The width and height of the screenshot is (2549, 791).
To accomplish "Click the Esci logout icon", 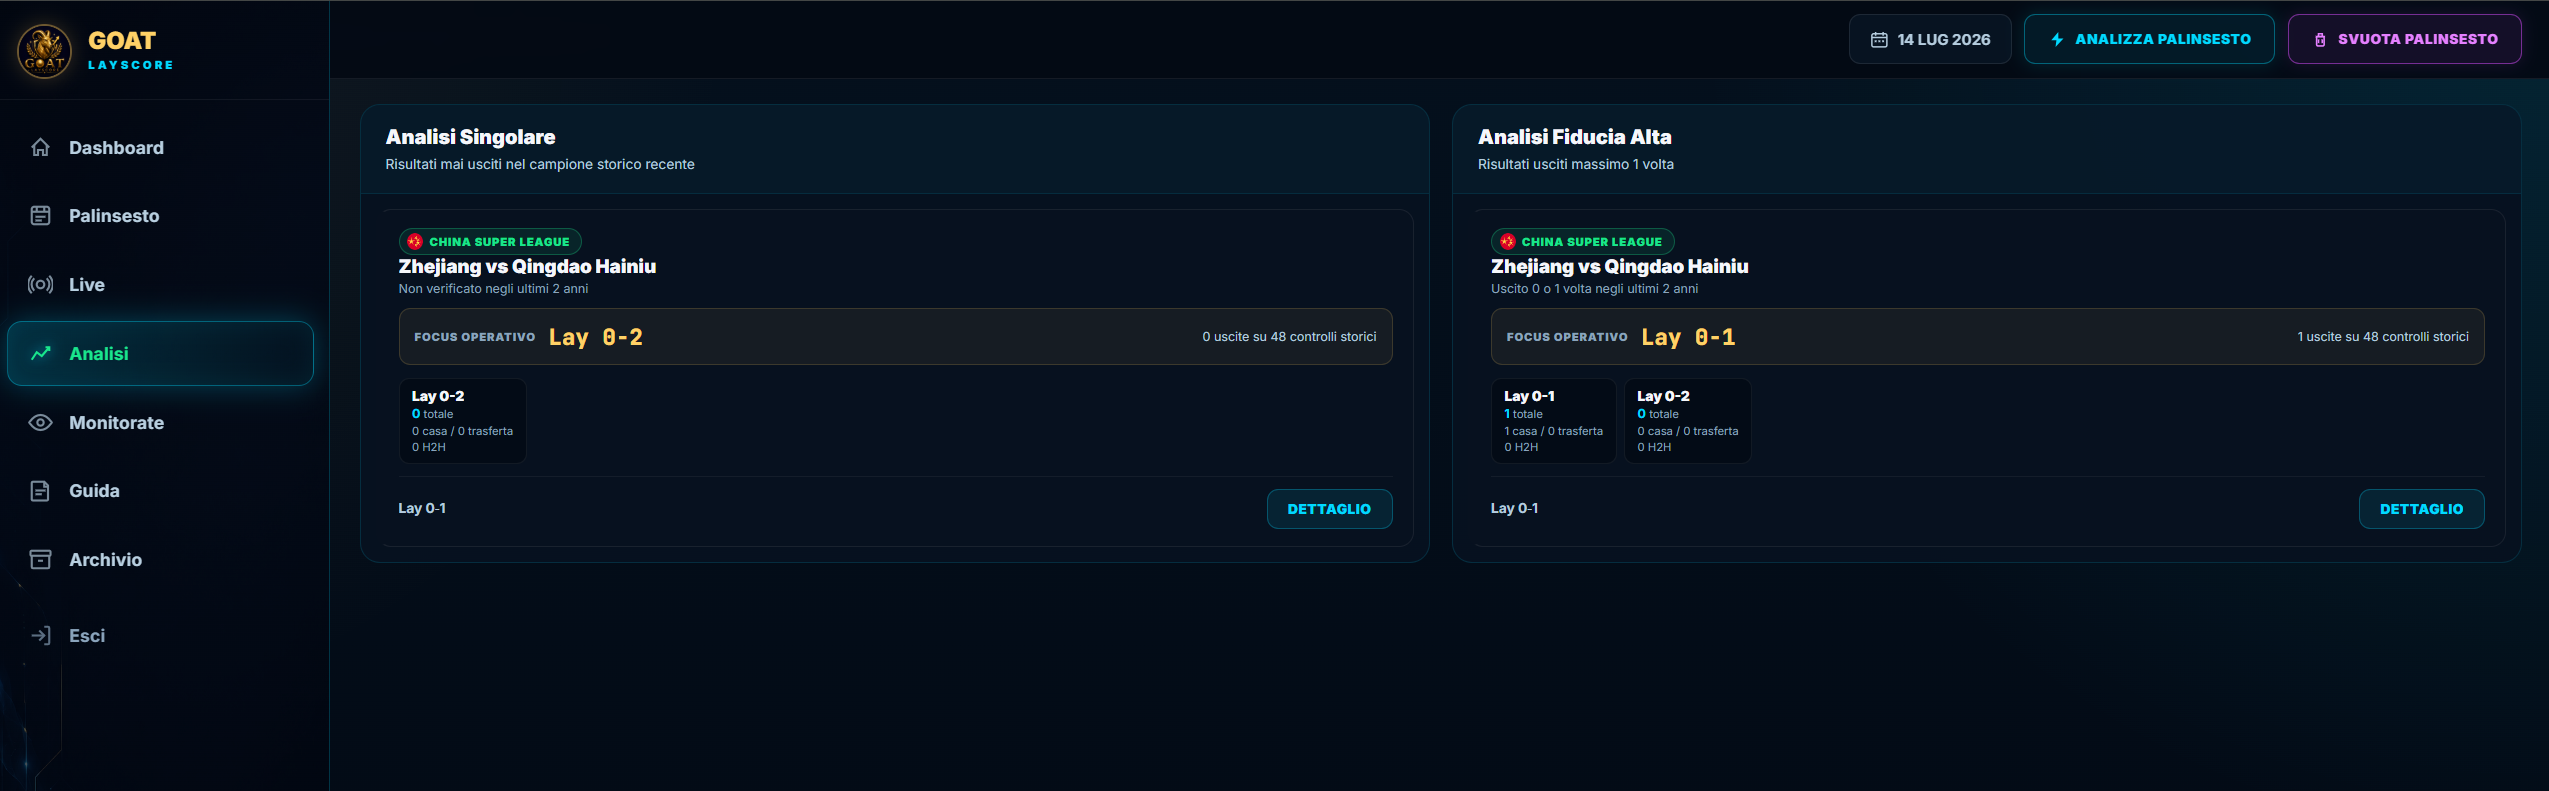I will point(40,635).
